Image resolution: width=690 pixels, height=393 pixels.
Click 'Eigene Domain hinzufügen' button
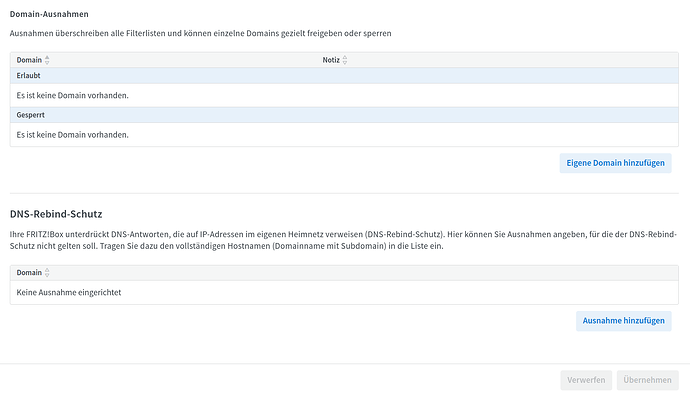click(615, 163)
